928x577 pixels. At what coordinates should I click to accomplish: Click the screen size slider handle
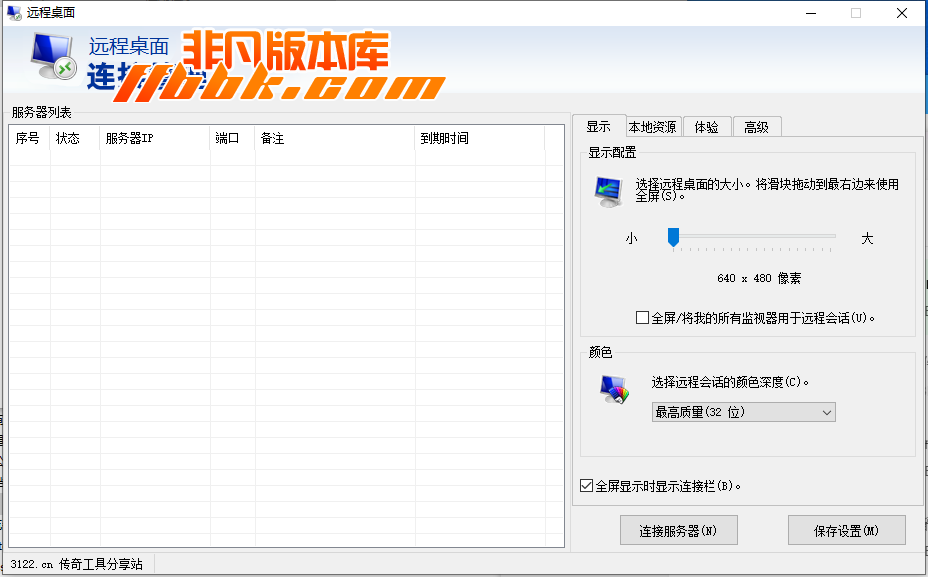point(673,236)
